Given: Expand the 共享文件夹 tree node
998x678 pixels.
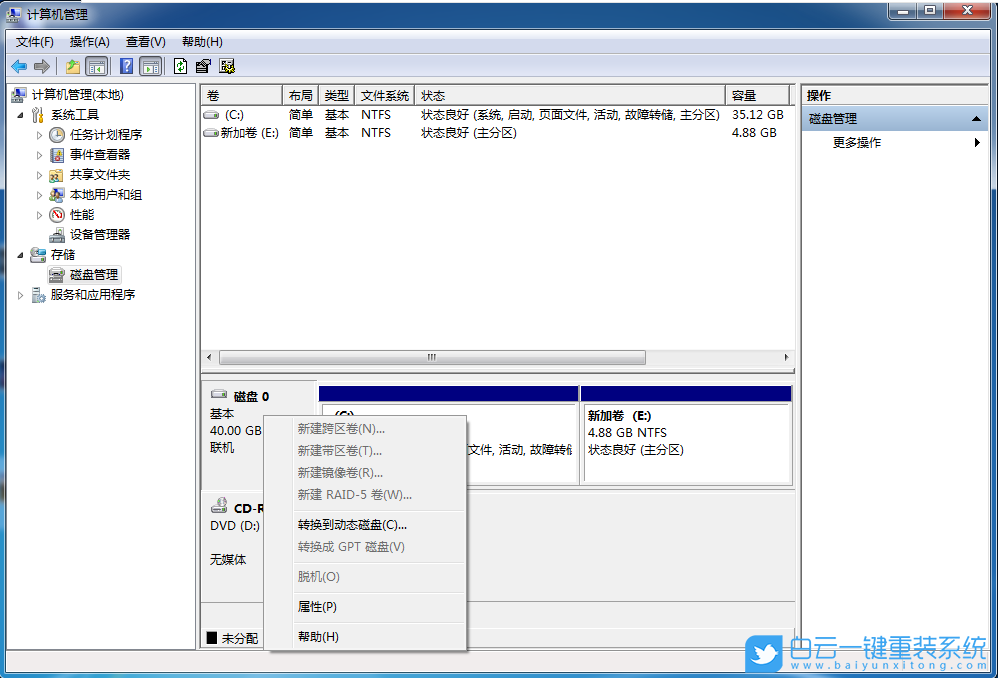Looking at the screenshot, I should point(40,174).
